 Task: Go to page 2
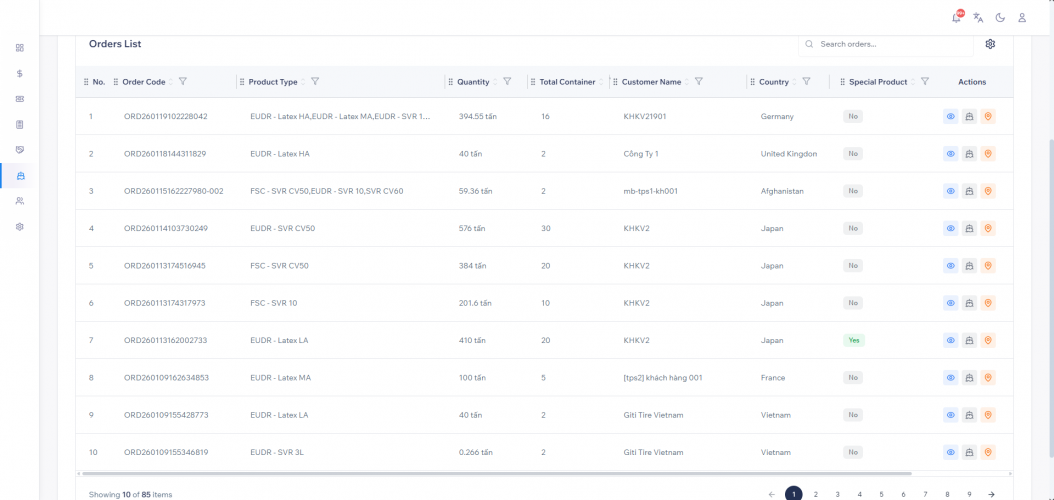(x=815, y=494)
